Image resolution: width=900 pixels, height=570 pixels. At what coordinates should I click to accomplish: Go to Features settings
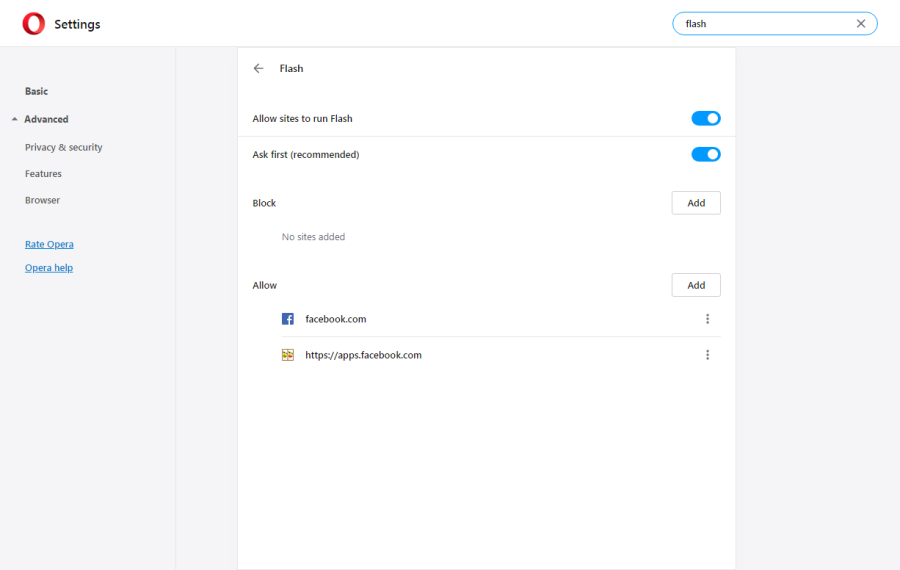click(x=43, y=173)
